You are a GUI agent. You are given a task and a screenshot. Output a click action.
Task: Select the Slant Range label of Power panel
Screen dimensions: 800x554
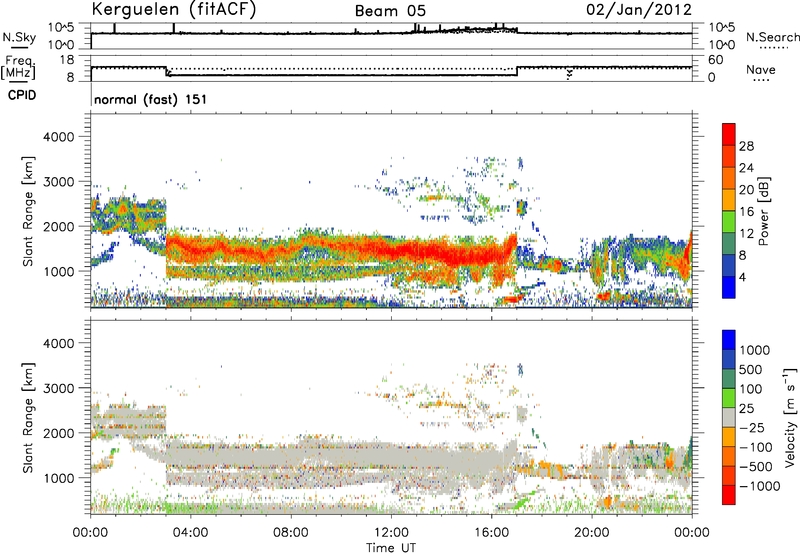(x=28, y=211)
